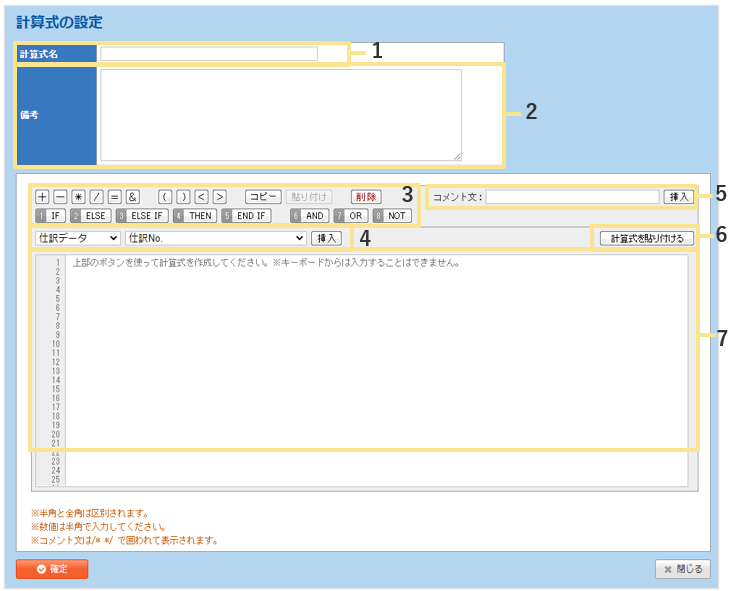Click the 計算式を貼り付ける button
This screenshot has width=730, height=591.
click(647, 238)
